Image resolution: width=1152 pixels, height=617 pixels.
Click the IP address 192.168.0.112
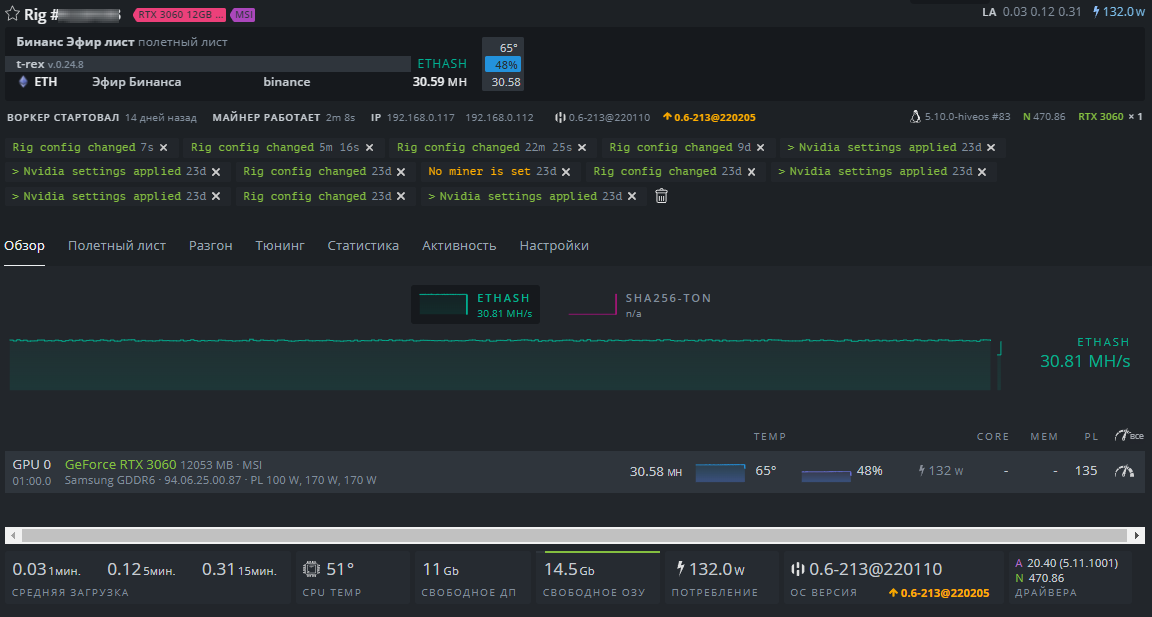coord(500,118)
